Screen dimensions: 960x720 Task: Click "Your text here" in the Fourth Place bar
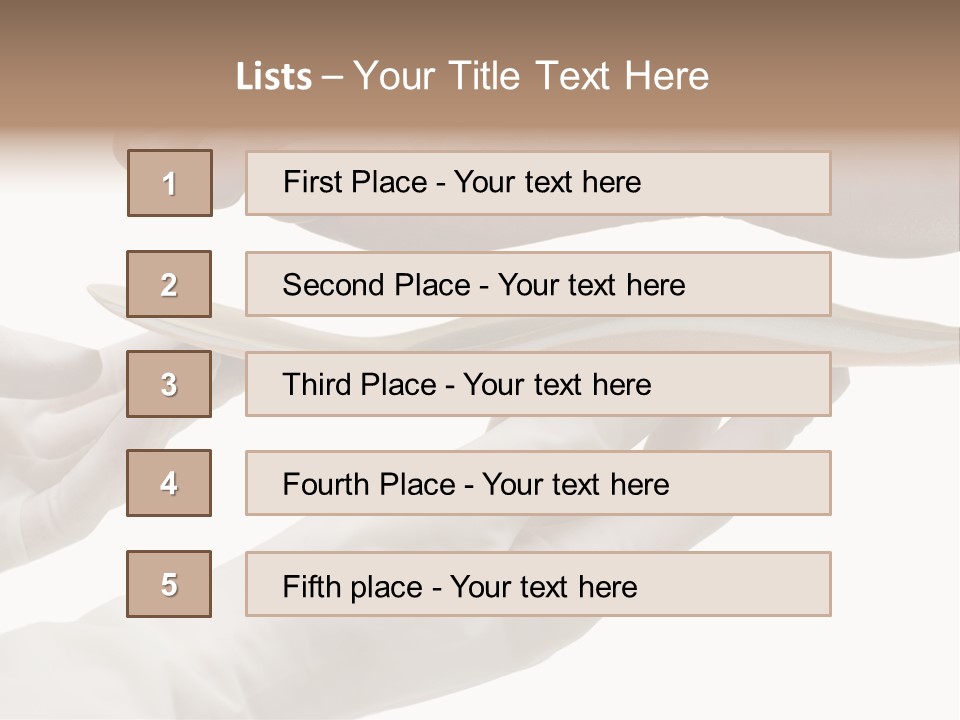click(575, 485)
